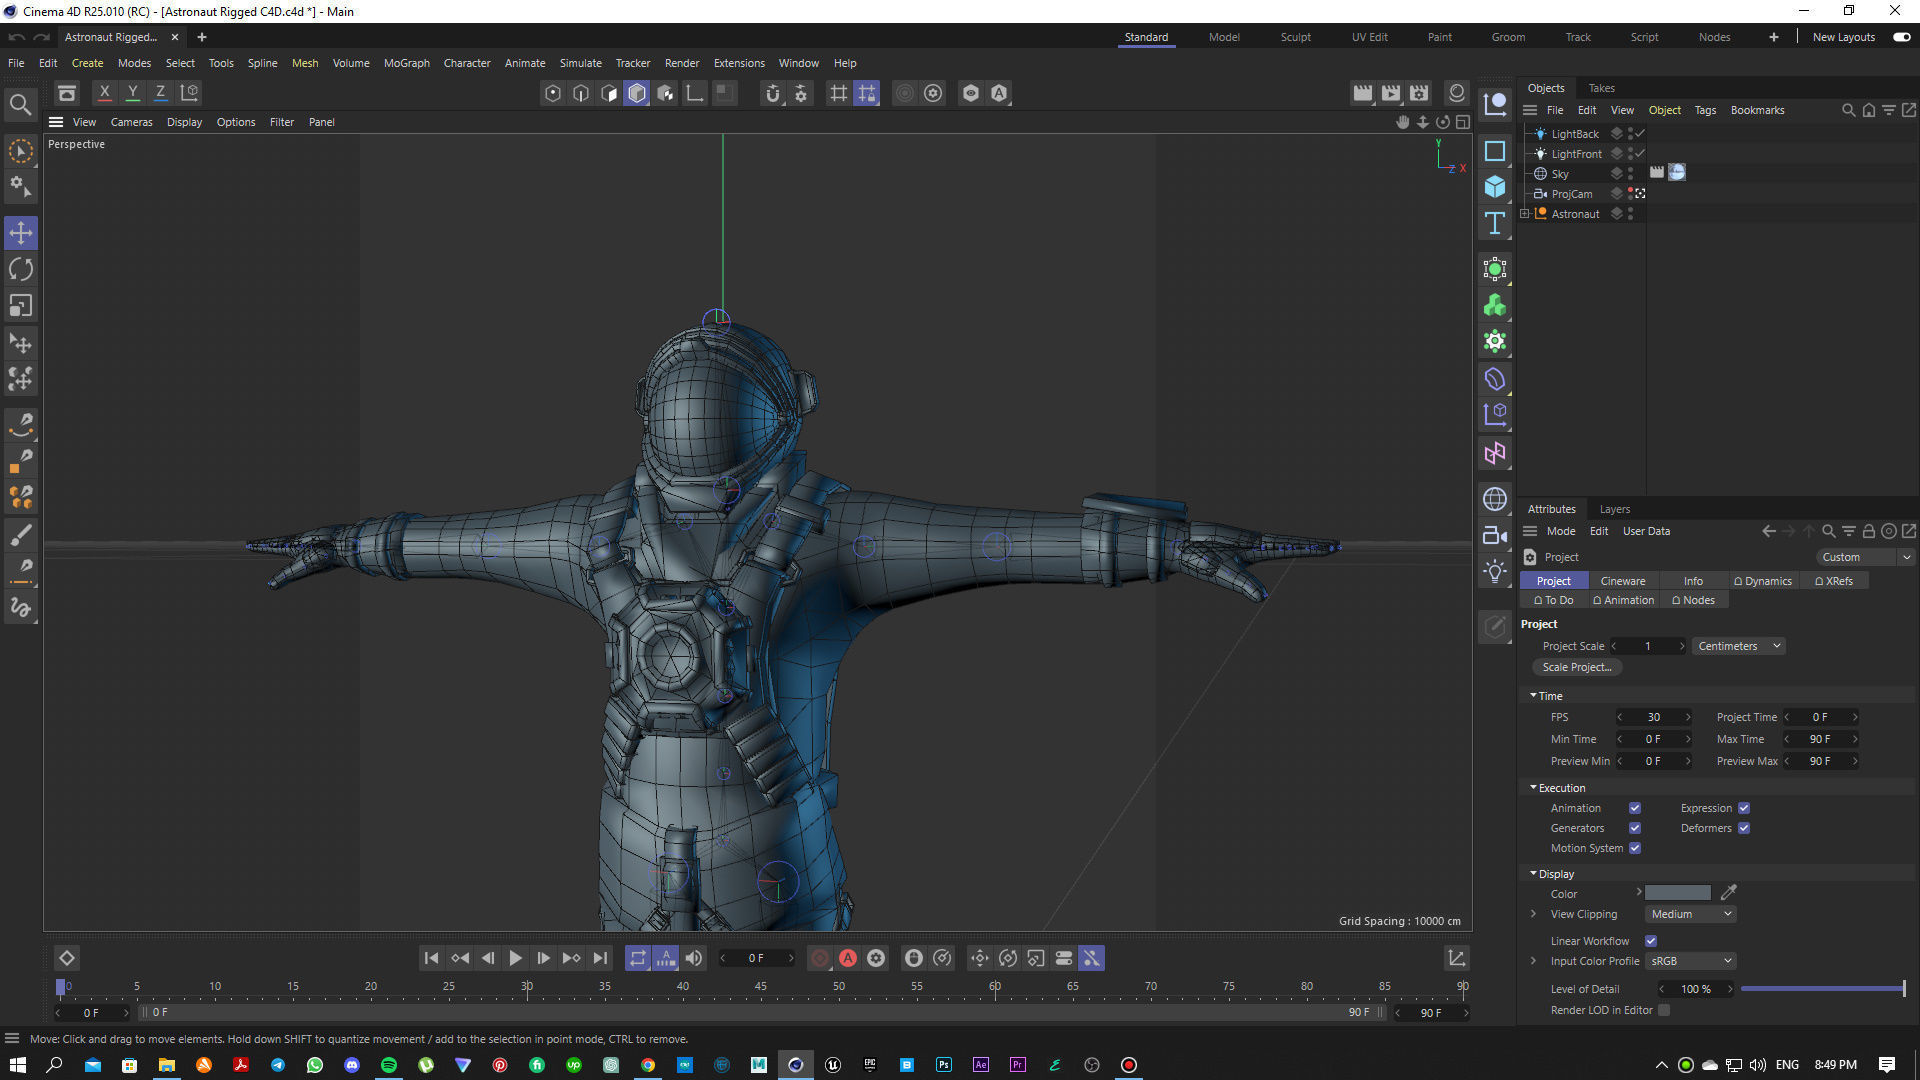
Task: Add a Text spline object
Action: [x=1495, y=223]
